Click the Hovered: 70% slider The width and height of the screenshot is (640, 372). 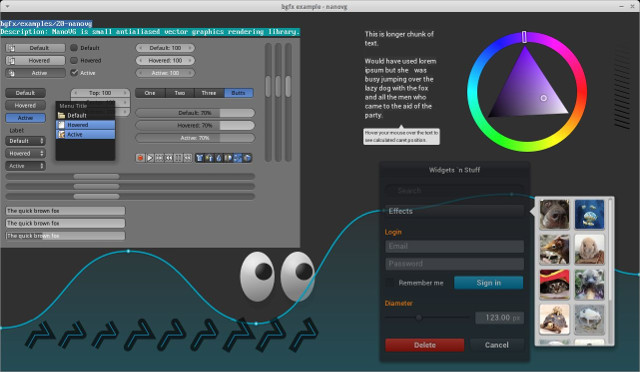click(x=195, y=125)
